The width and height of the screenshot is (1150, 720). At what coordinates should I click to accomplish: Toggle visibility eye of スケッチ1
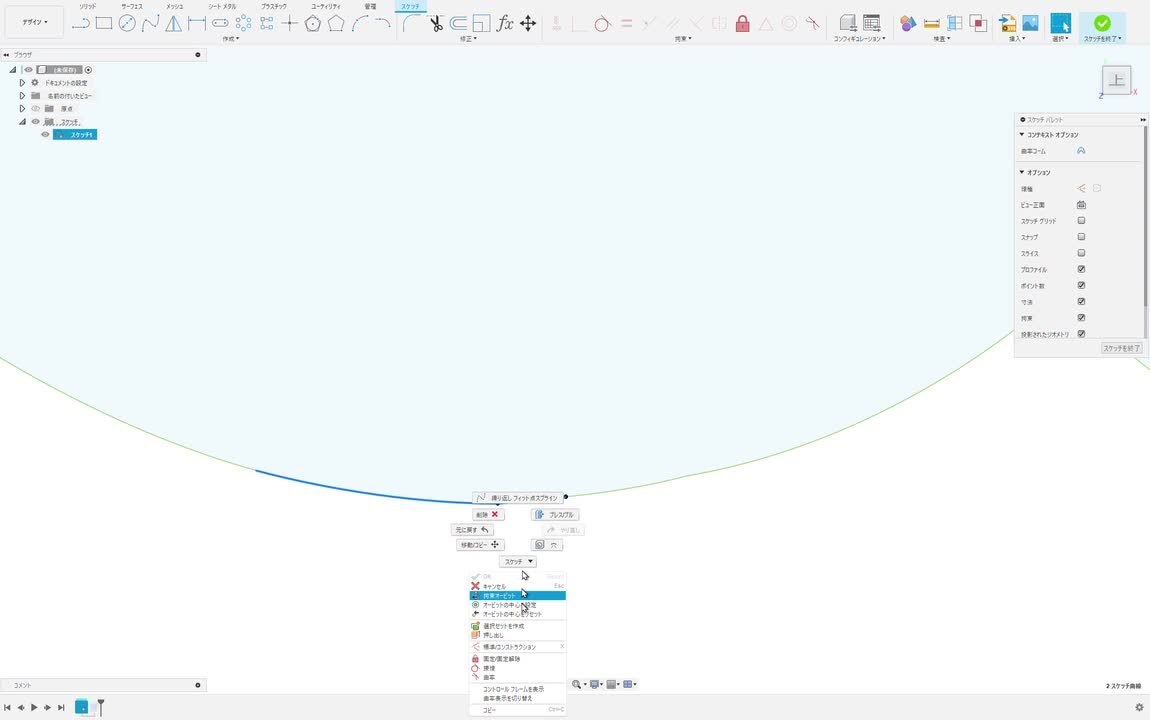(45, 135)
